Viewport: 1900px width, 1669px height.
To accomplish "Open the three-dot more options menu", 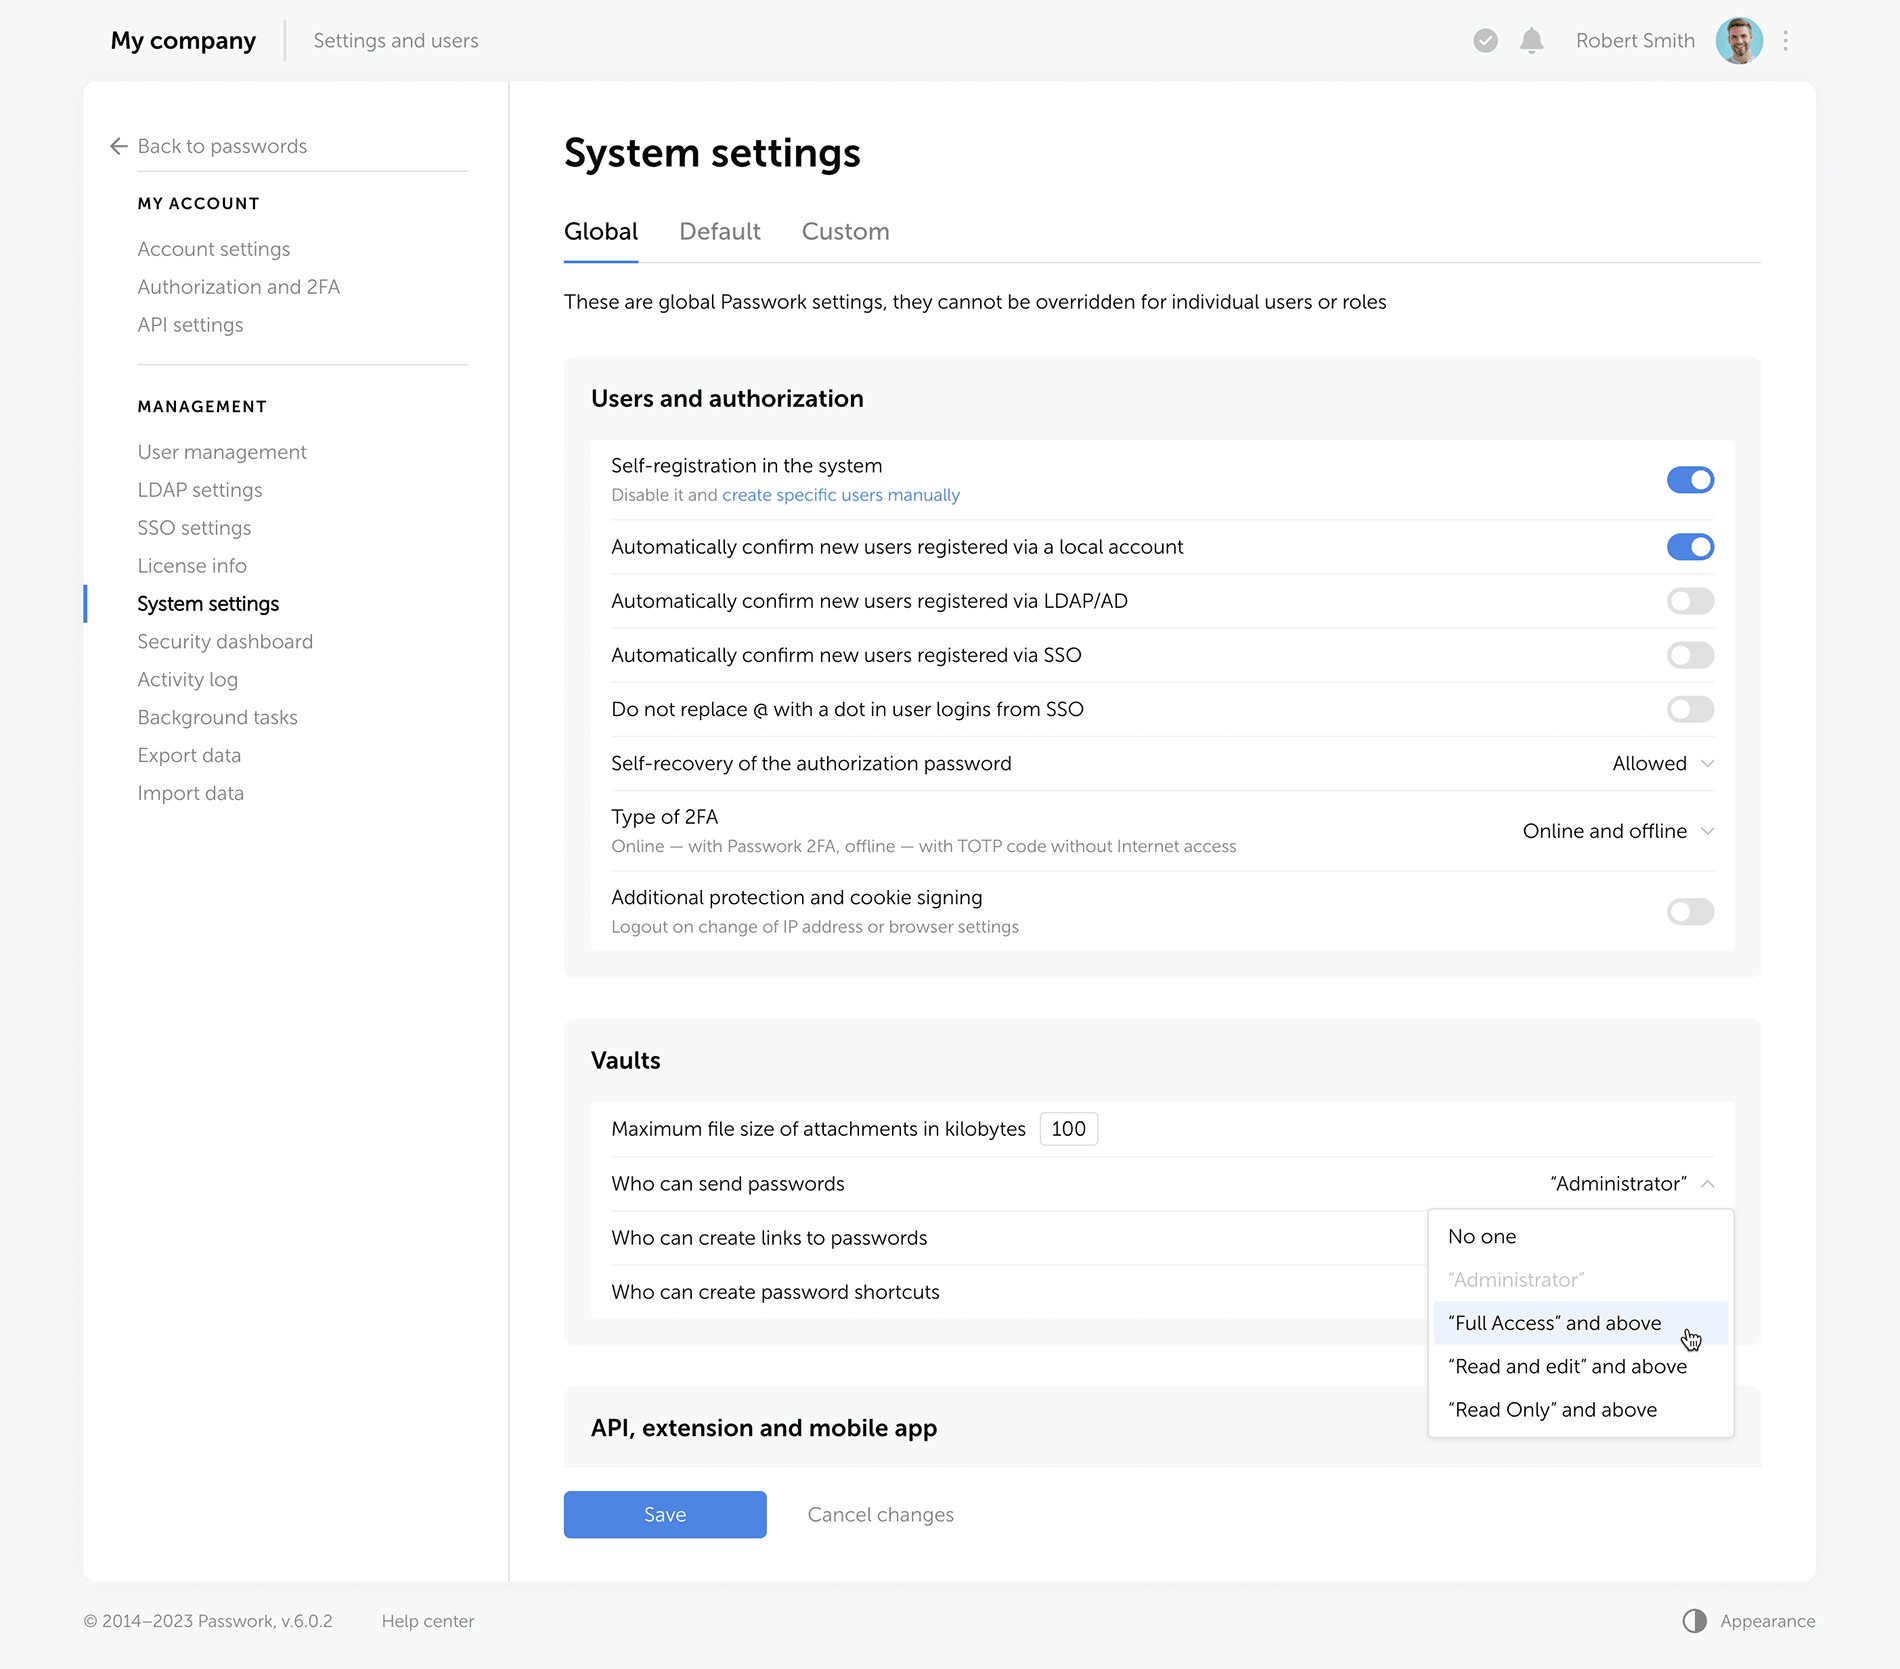I will 1785,41.
